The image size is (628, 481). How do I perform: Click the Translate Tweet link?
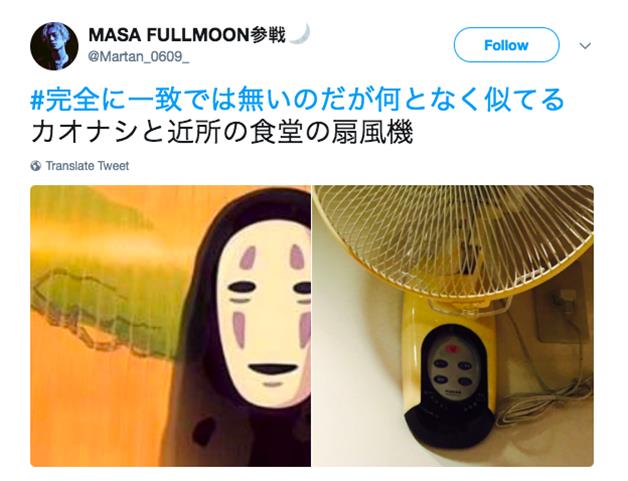[87, 166]
